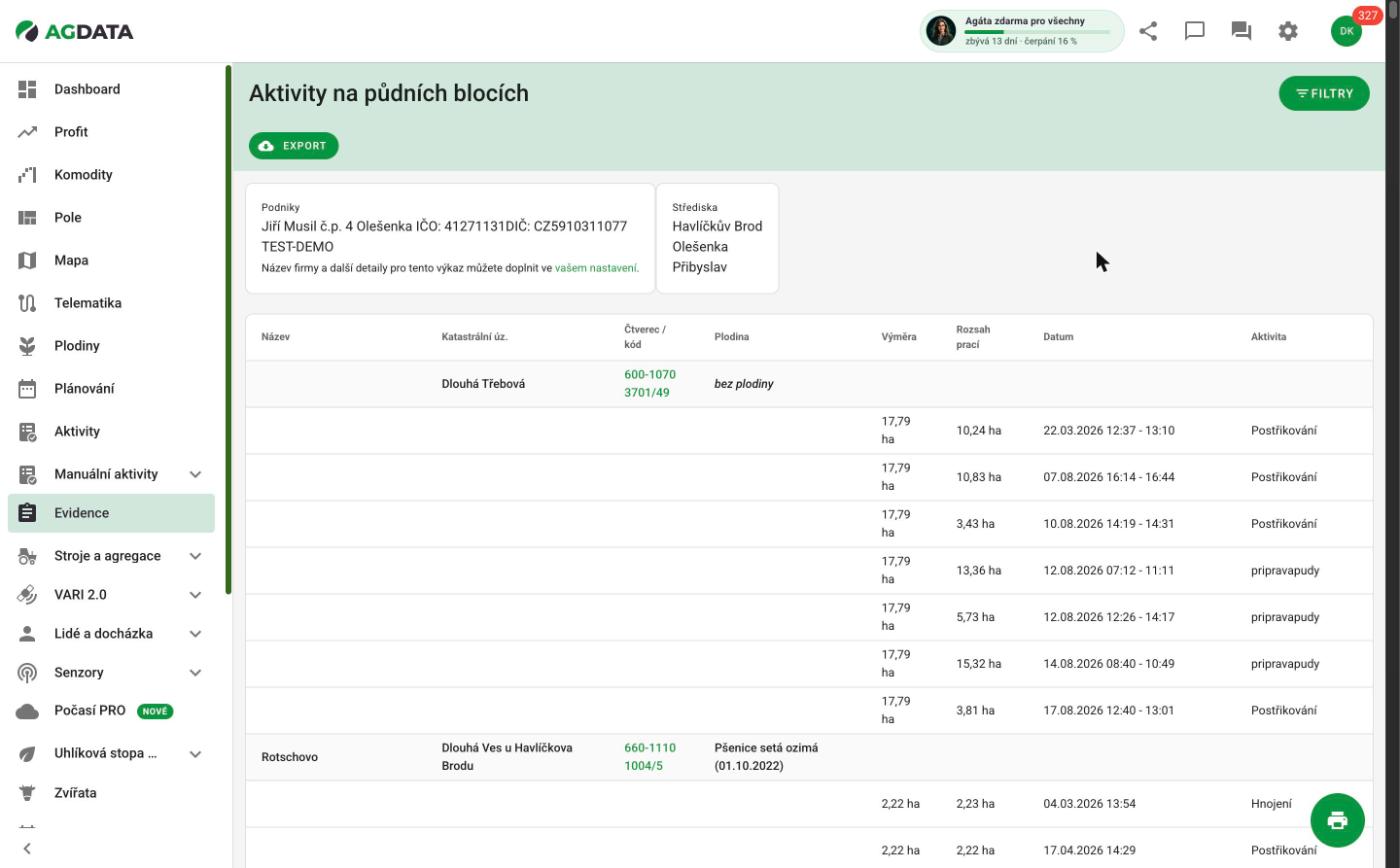Click the 'Dlouhá Třebová' cadastral cell
This screenshot has width=1400, height=868.
click(483, 384)
